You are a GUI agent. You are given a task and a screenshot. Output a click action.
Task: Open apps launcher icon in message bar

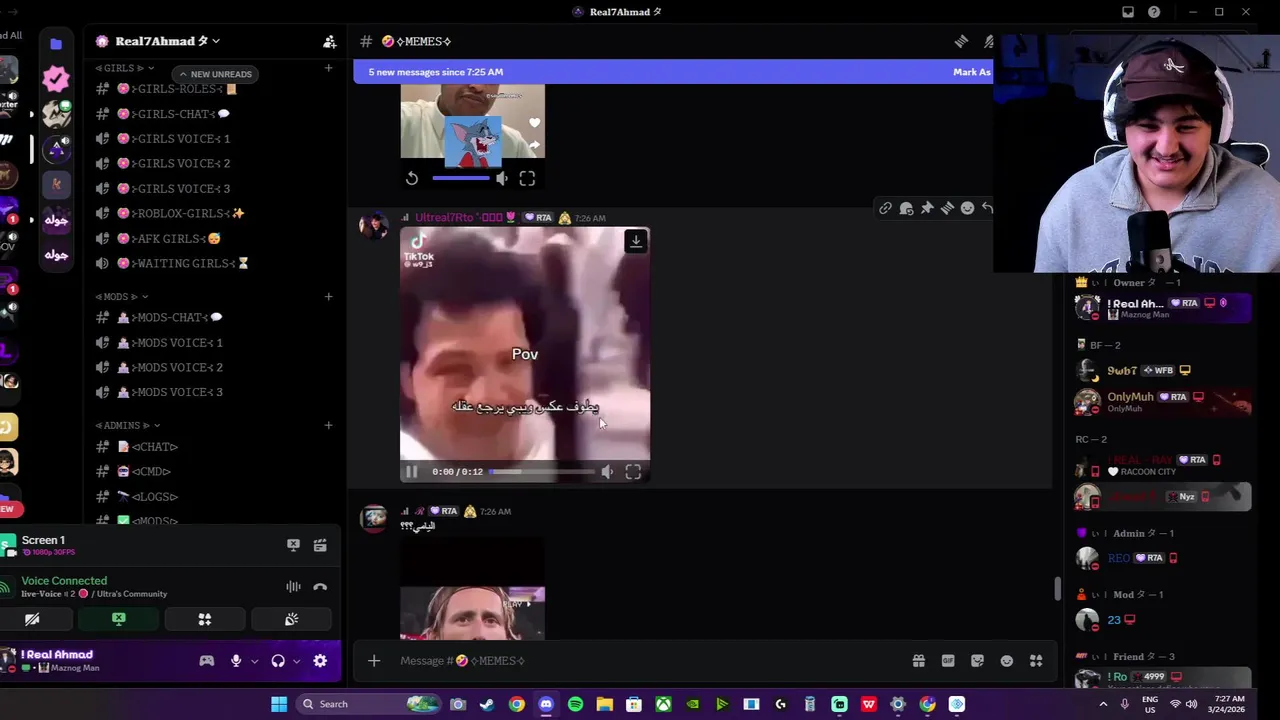(1036, 661)
